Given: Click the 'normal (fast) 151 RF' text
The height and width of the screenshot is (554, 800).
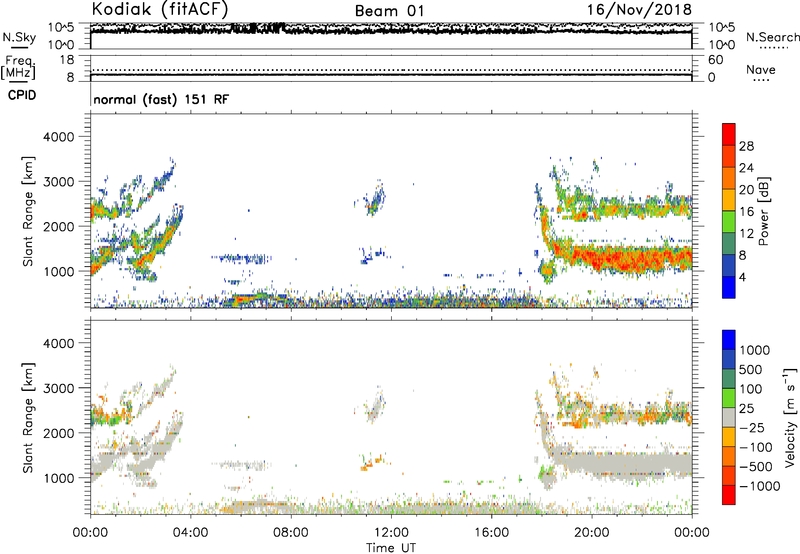Looking at the screenshot, I should coord(161,99).
